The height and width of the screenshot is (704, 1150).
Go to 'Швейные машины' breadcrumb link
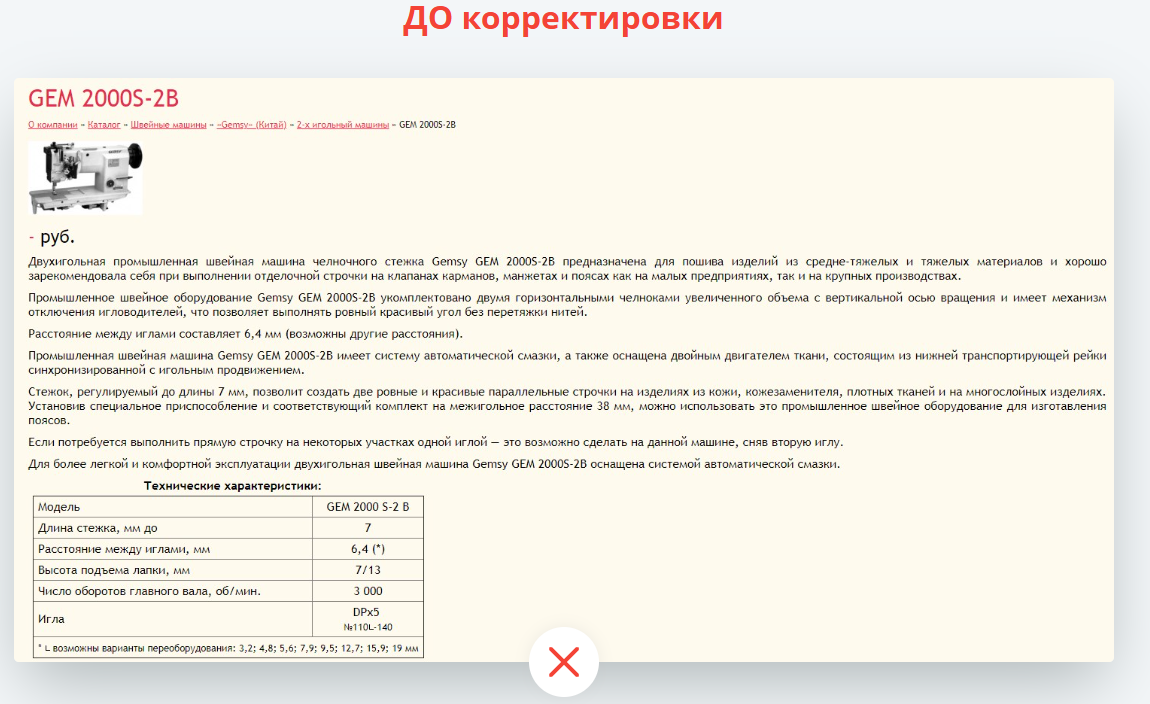[x=169, y=125]
